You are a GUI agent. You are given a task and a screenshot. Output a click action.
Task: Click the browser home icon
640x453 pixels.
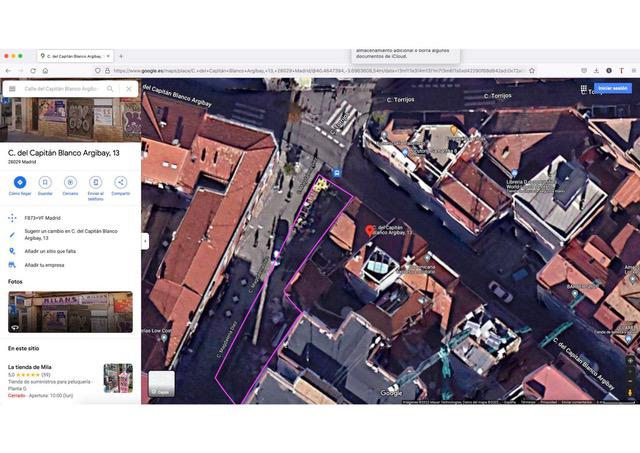coord(45,71)
